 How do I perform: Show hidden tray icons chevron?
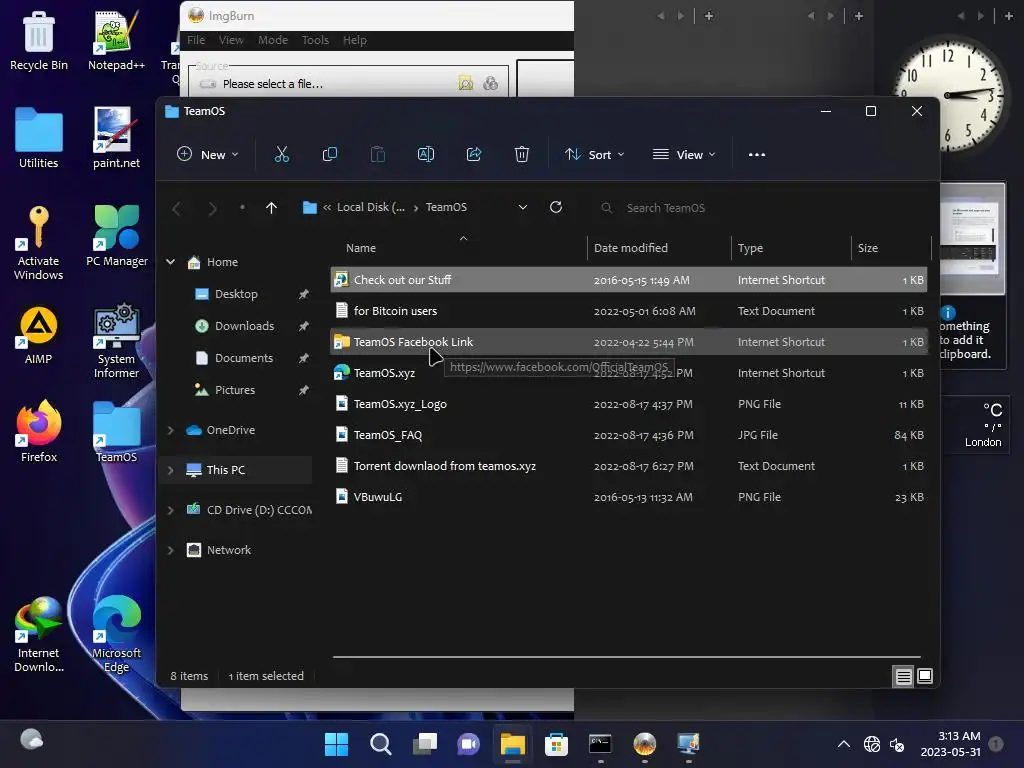(844, 744)
